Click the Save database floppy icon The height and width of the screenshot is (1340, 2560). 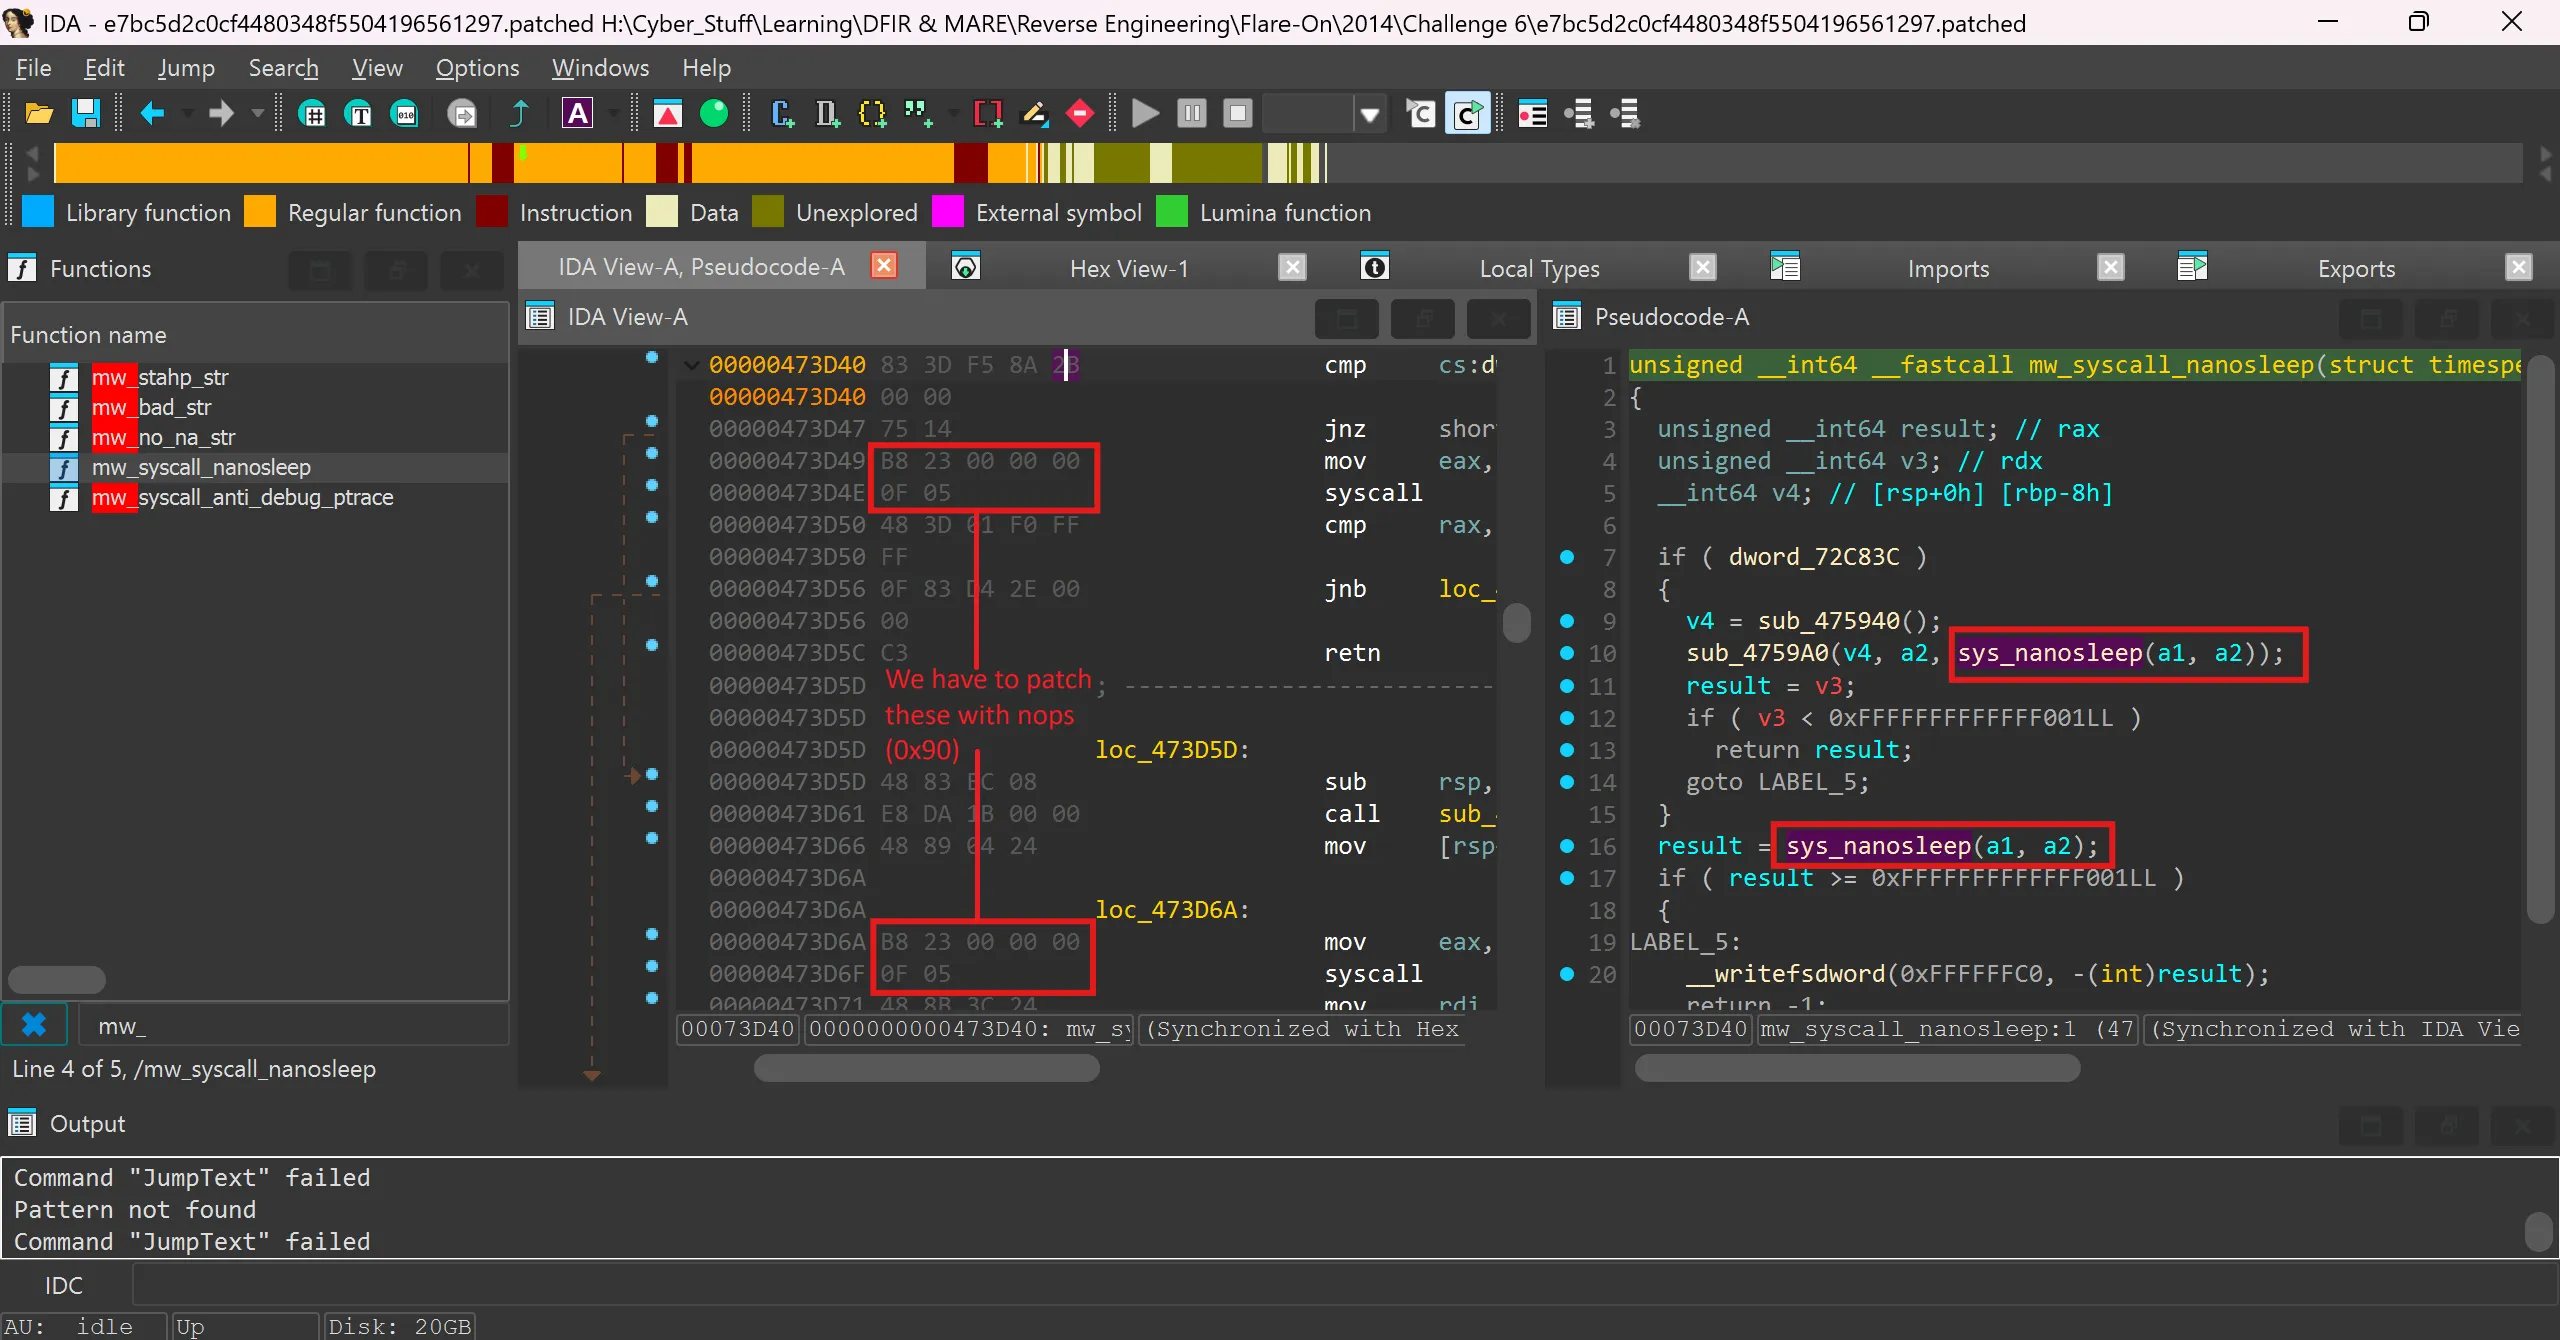(x=86, y=114)
